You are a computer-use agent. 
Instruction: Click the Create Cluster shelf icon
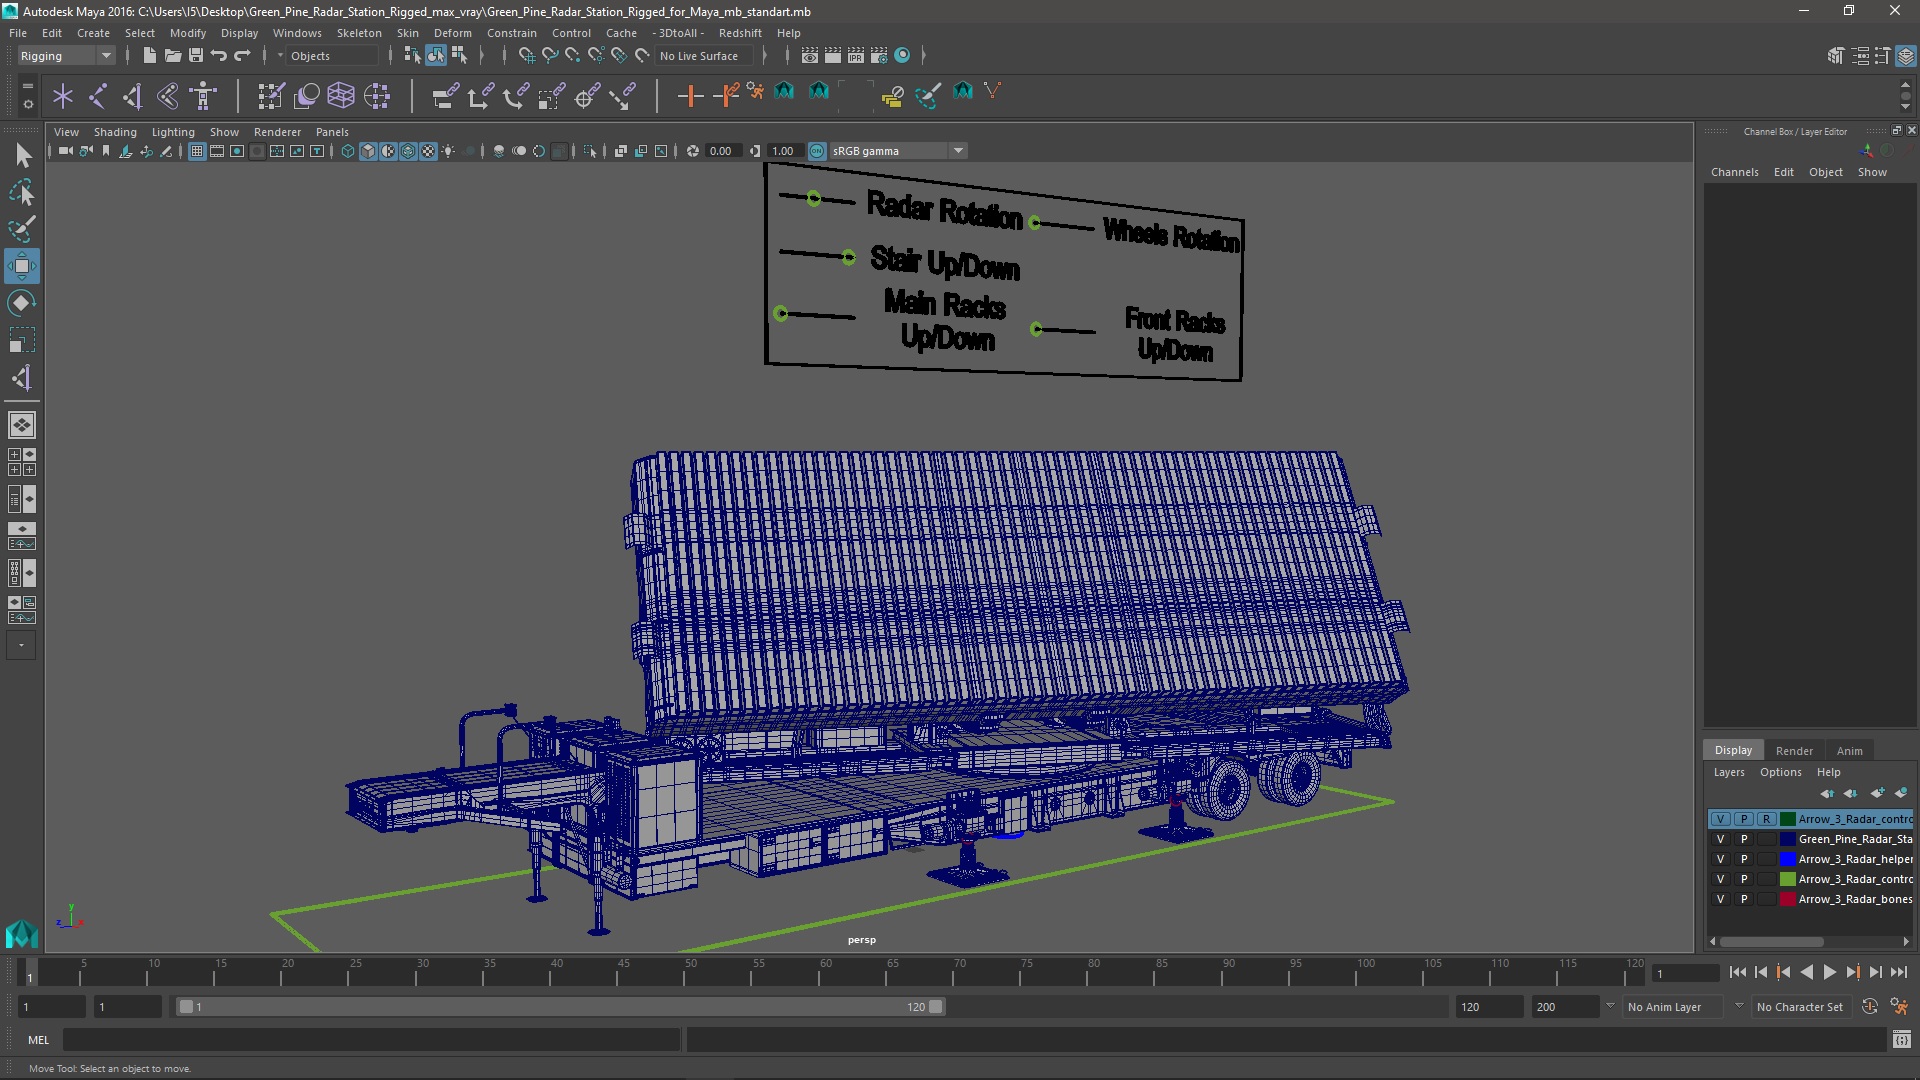point(377,96)
